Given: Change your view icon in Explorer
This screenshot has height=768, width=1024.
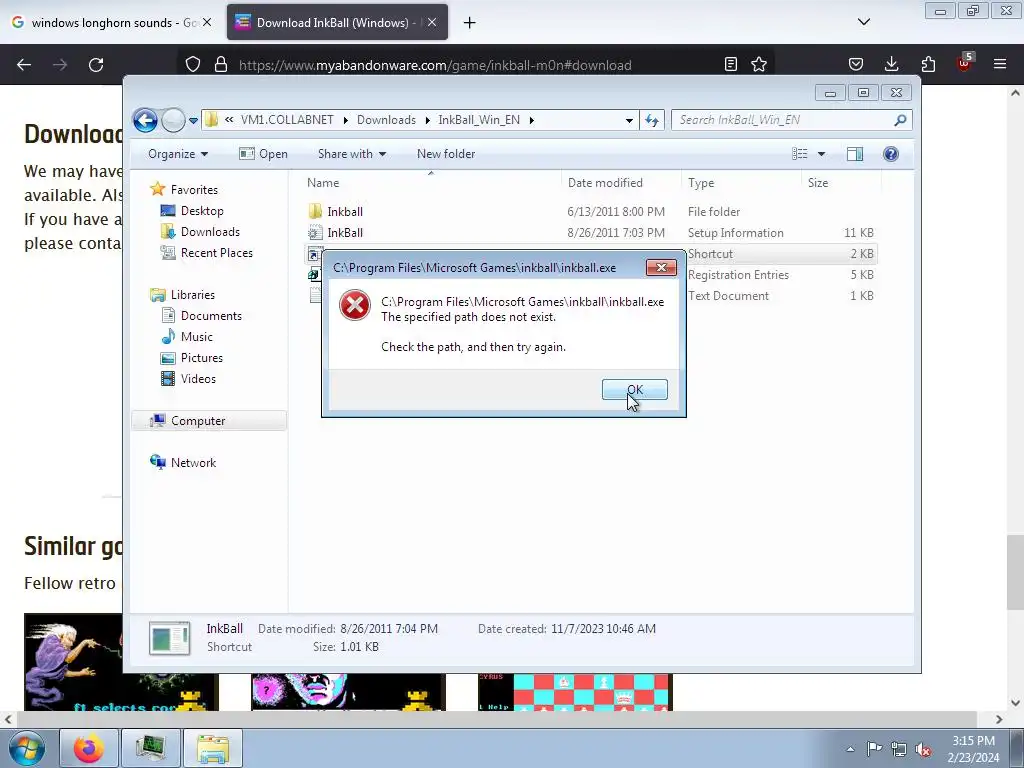Looking at the screenshot, I should 800,154.
